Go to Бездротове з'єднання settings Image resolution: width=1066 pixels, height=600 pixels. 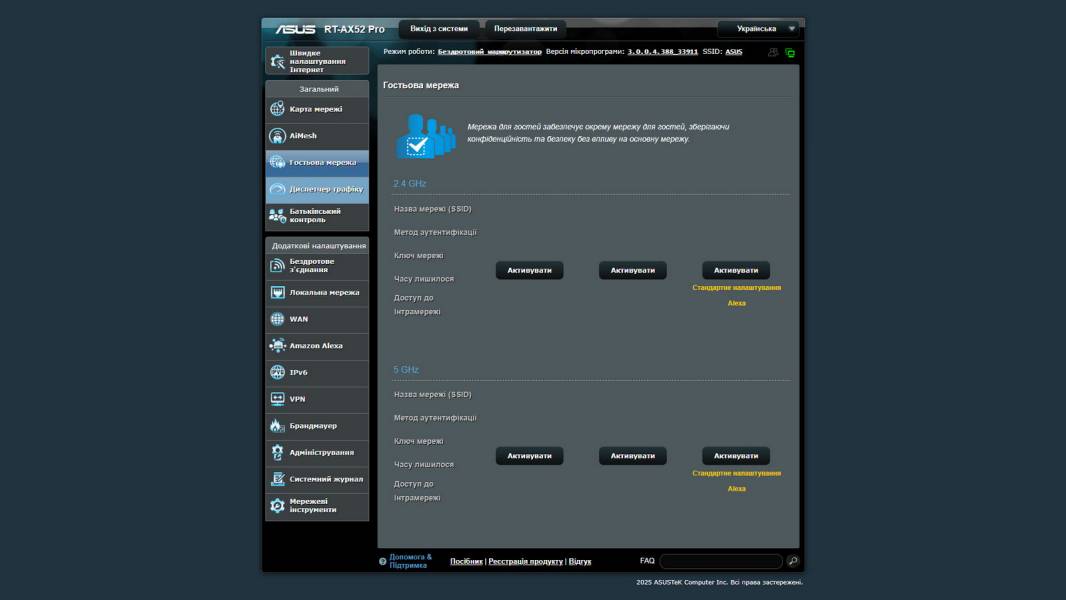325,265
